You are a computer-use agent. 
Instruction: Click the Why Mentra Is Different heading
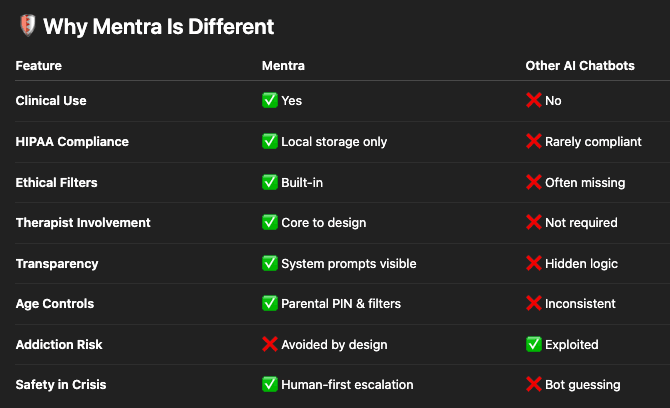tap(159, 26)
